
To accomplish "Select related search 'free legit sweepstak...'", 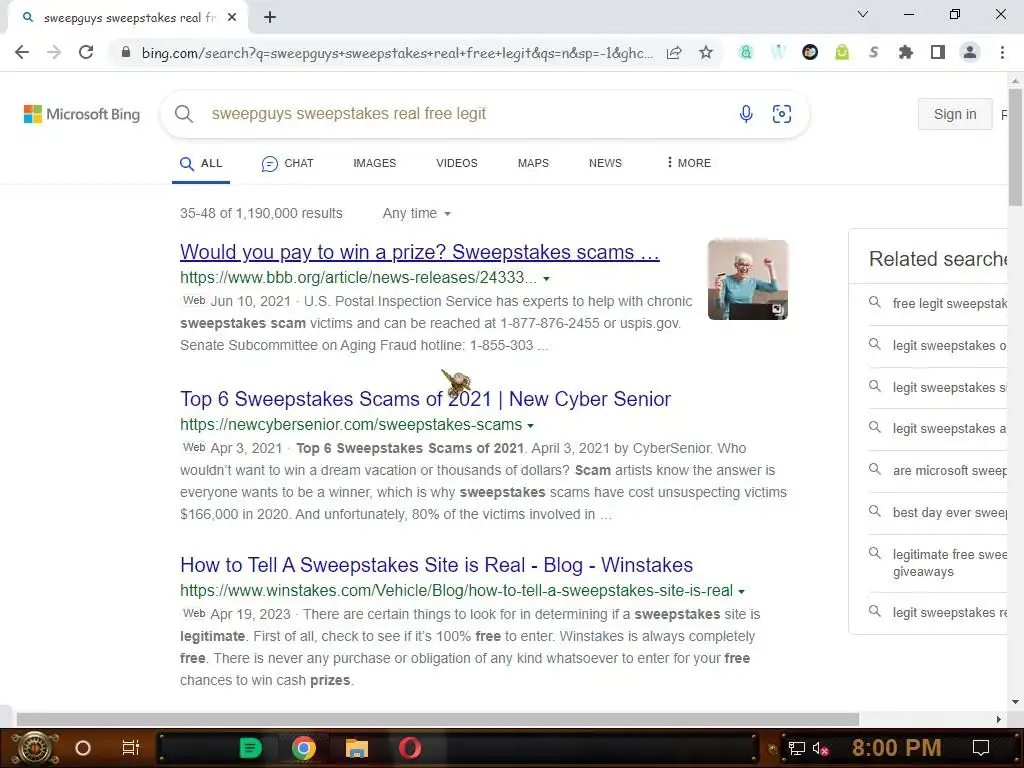I will (938, 303).
